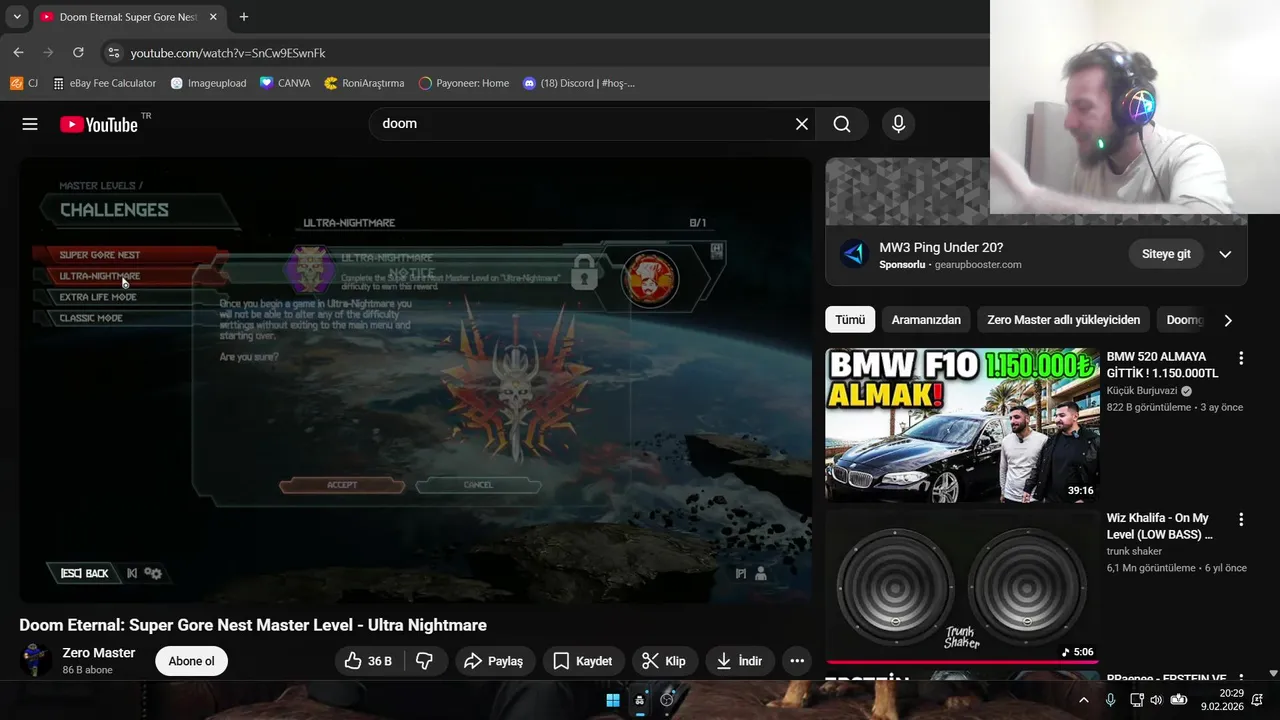1280x720 pixels.
Task: Show hidden system tray icons
Action: coord(1084,700)
